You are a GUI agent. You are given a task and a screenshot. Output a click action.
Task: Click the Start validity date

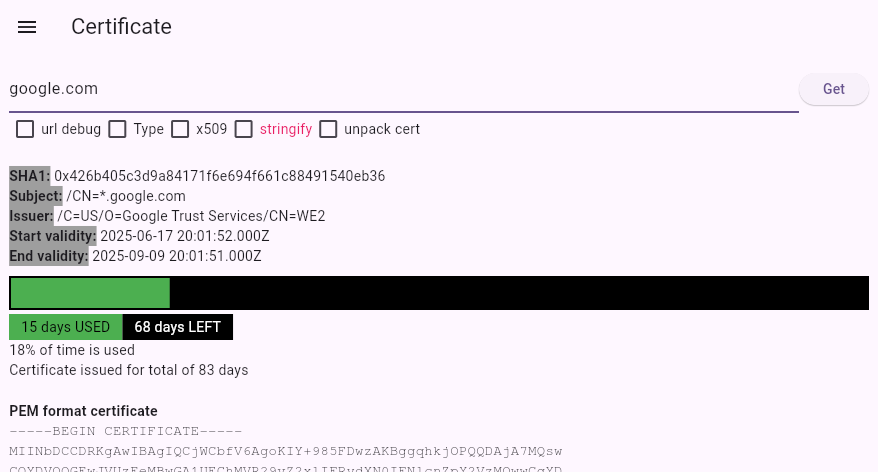coord(184,236)
